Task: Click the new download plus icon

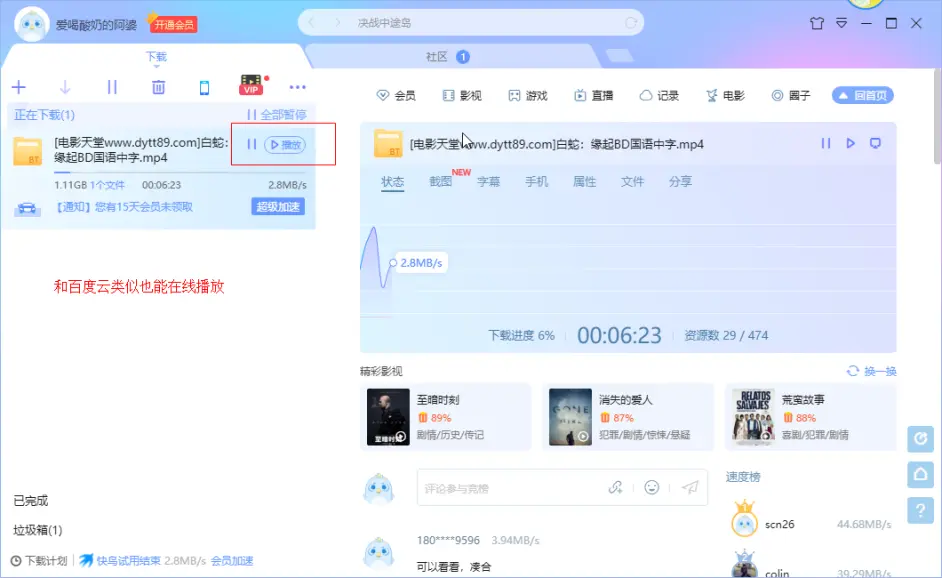Action: 19,87
